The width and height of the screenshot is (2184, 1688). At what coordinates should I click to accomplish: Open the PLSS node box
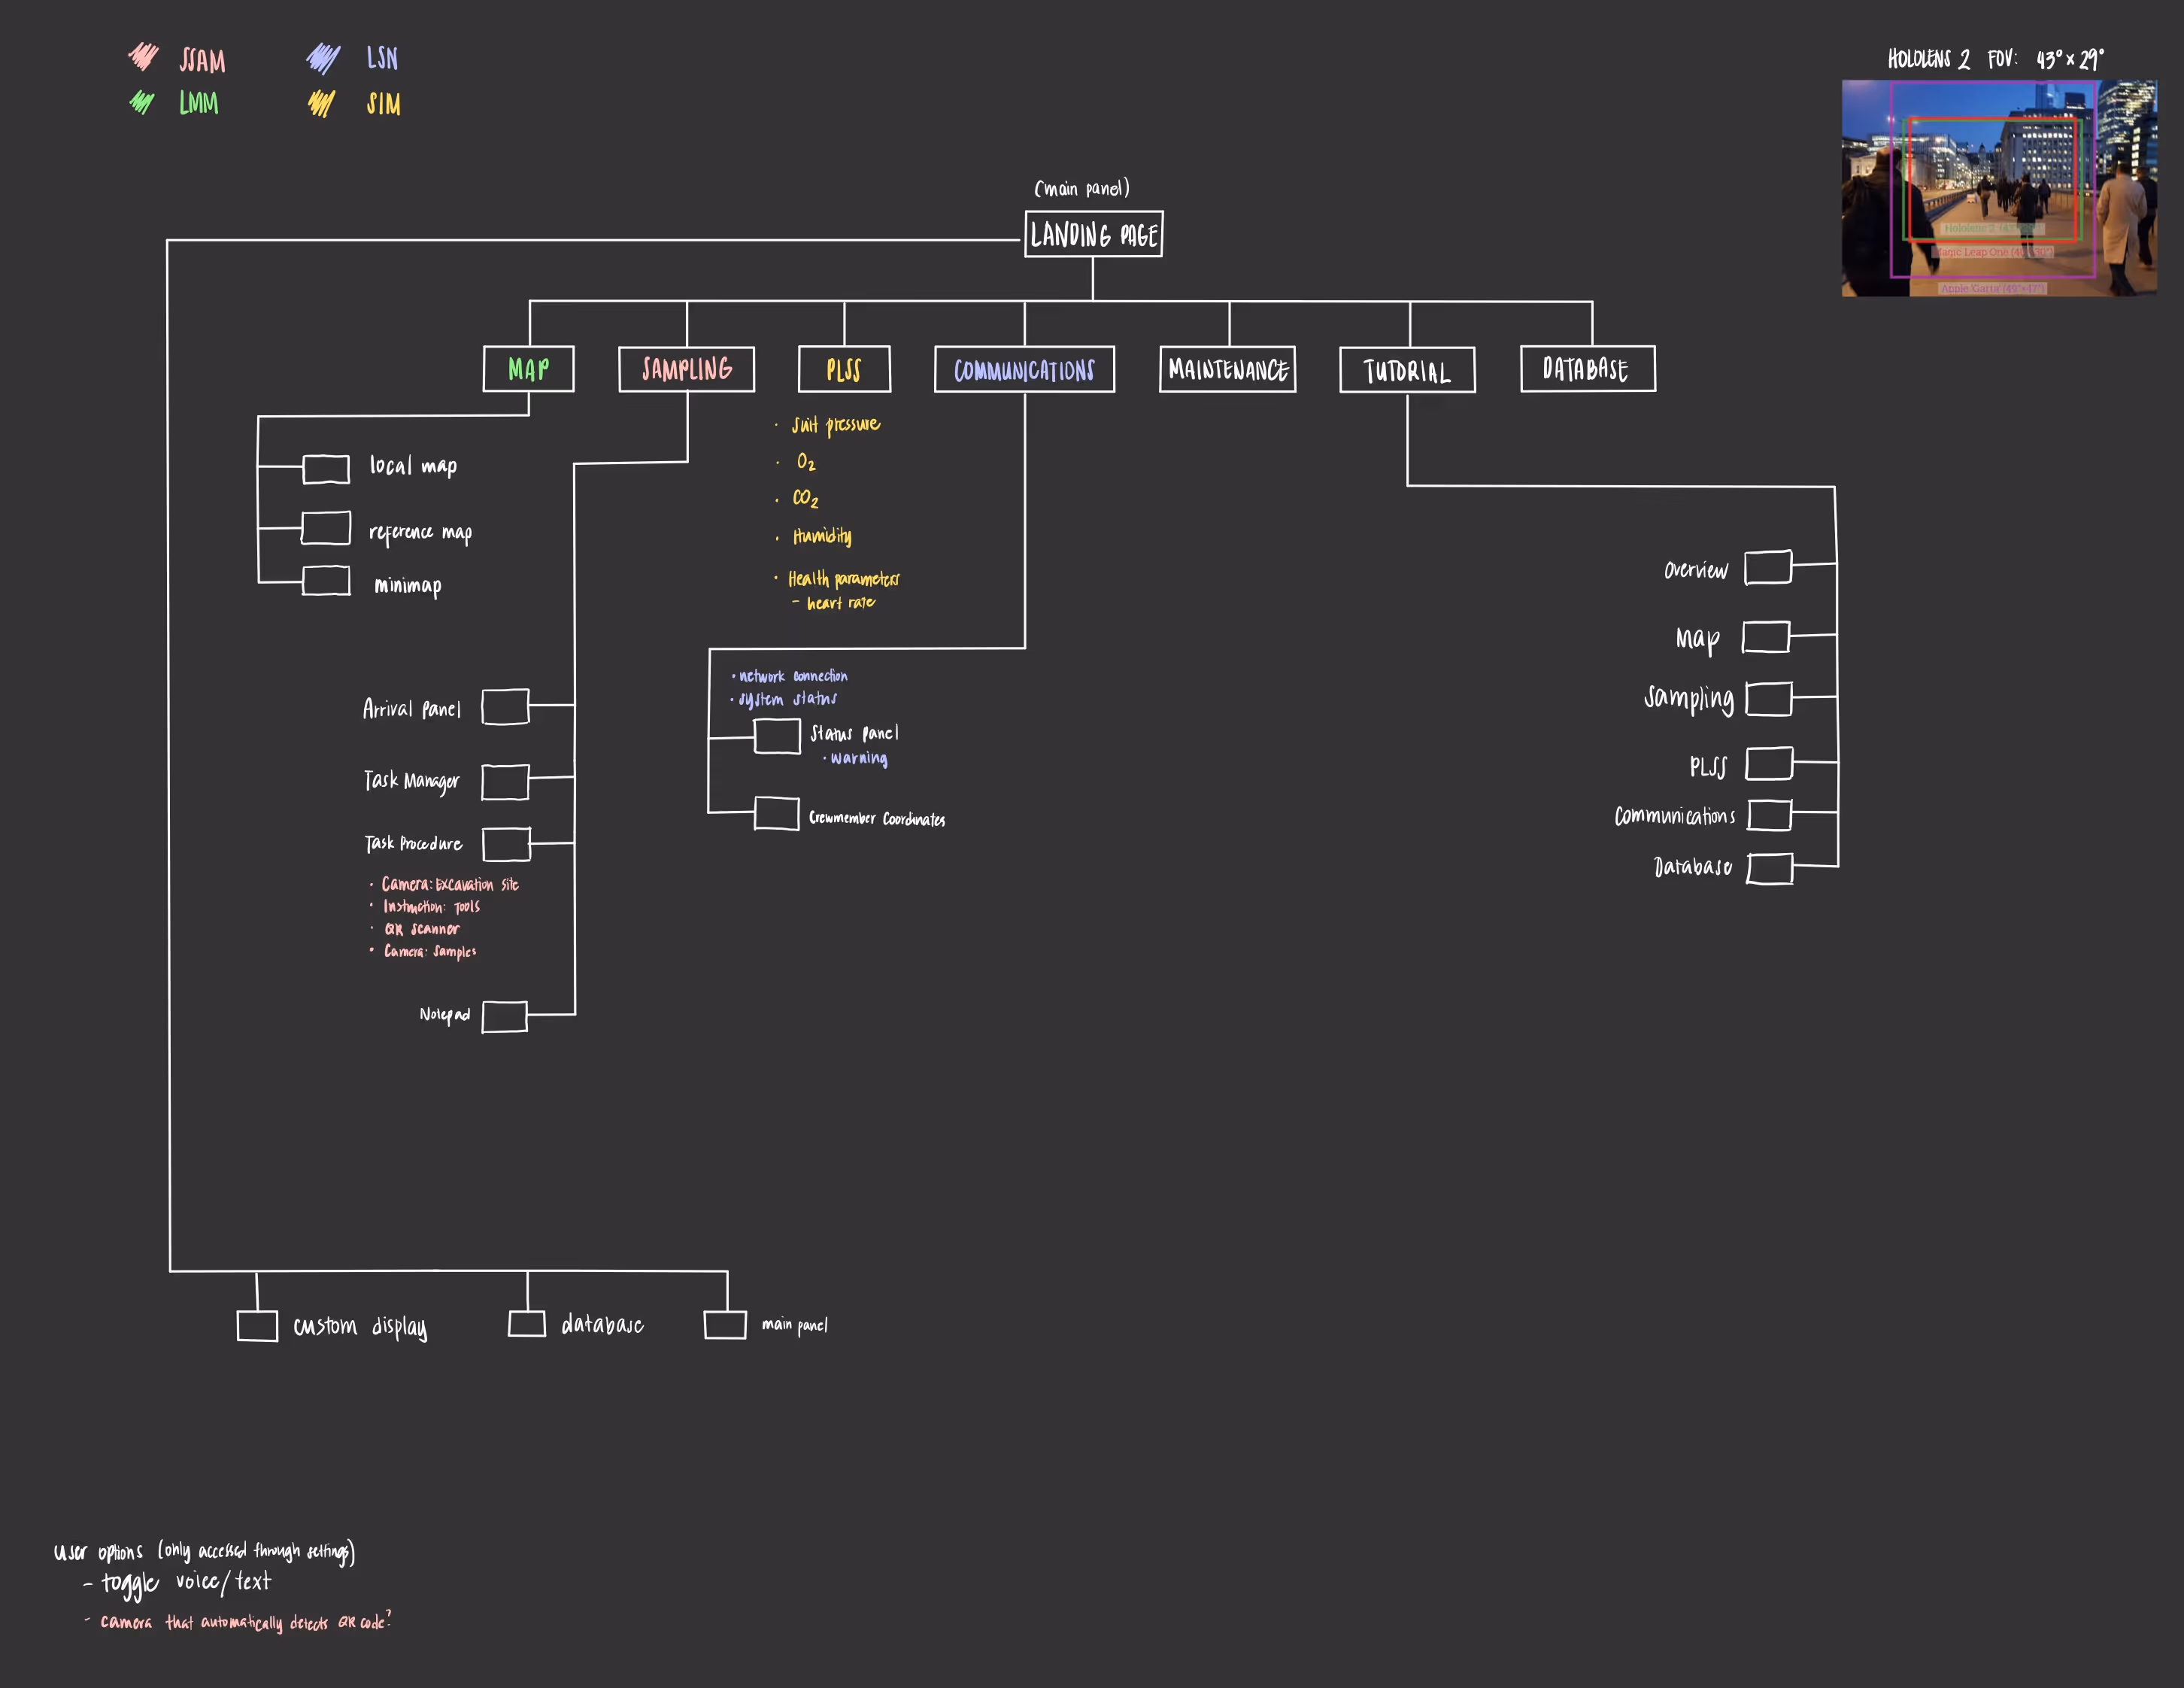[x=844, y=369]
